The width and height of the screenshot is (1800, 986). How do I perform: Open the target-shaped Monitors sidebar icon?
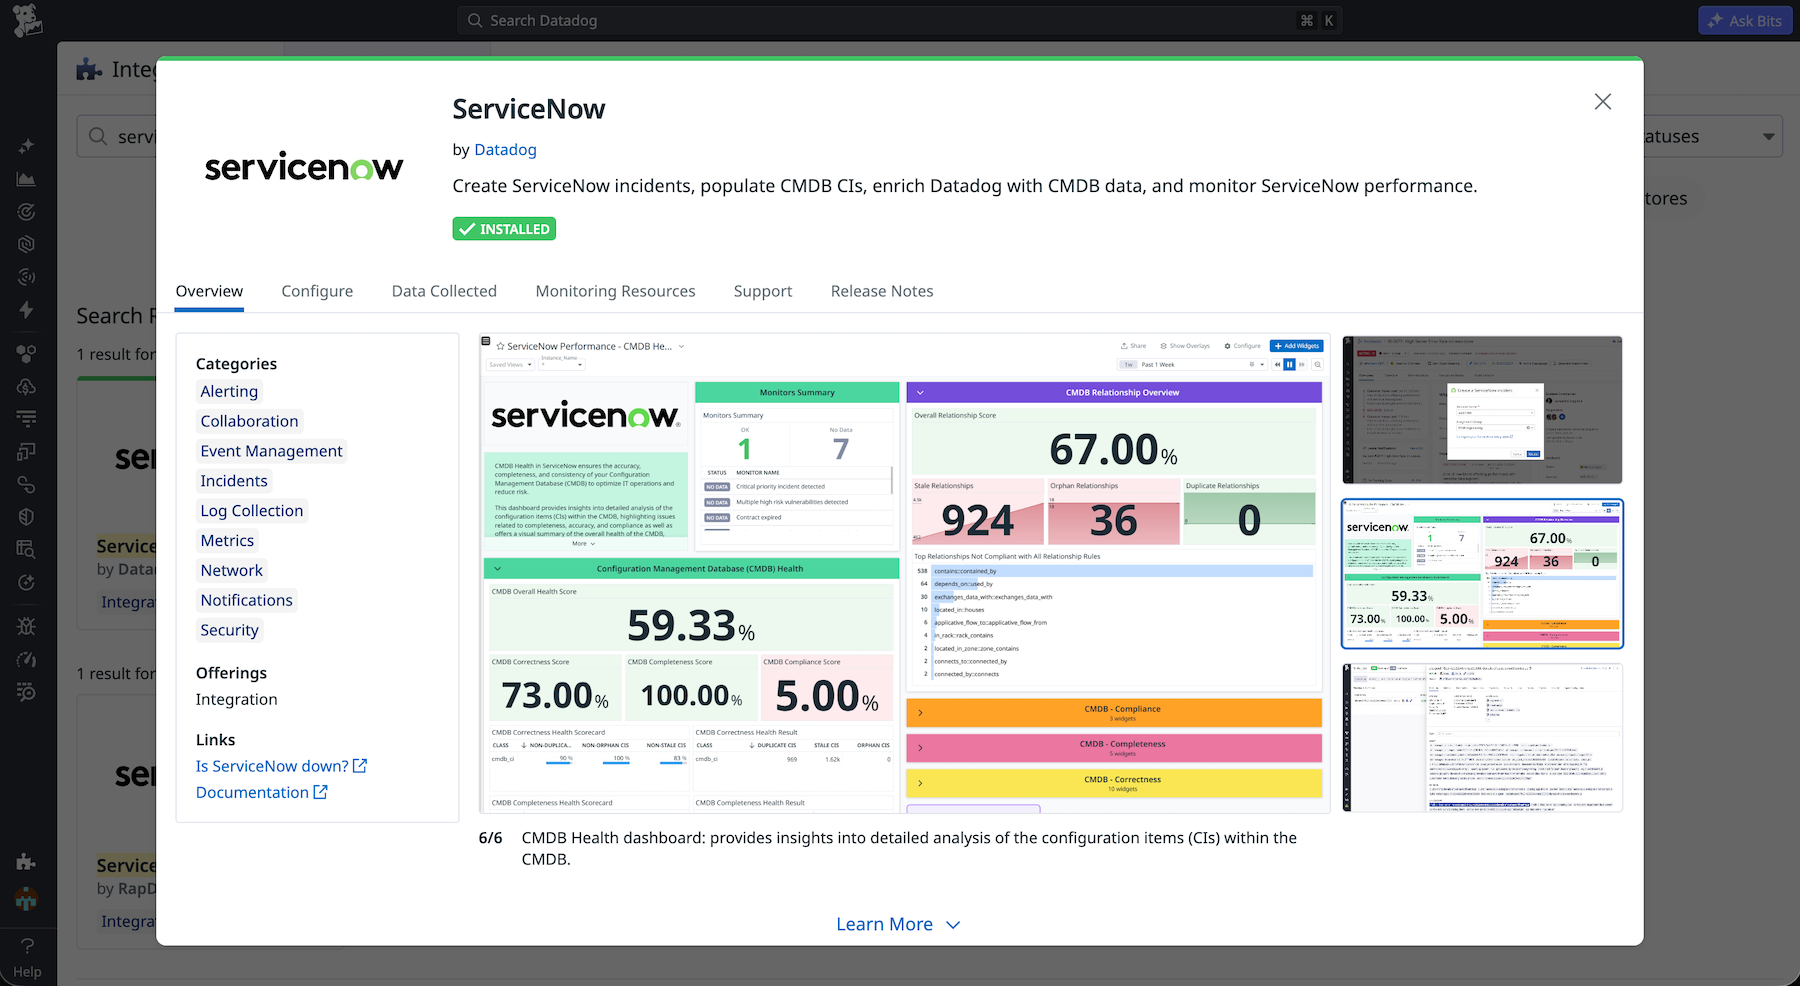coord(27,212)
